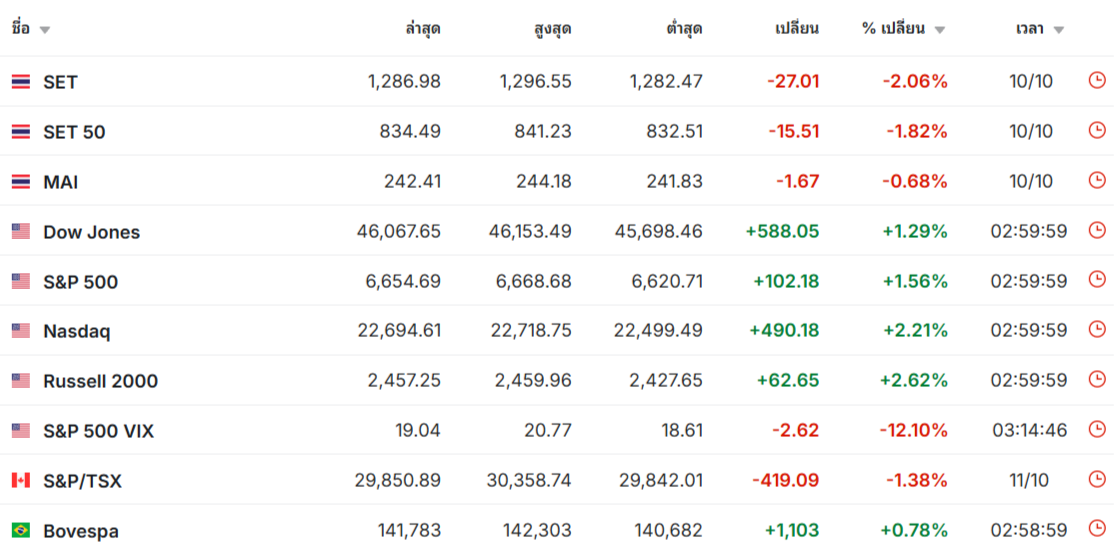
Task: Click the ล่าสุด column header
Action: tap(422, 29)
